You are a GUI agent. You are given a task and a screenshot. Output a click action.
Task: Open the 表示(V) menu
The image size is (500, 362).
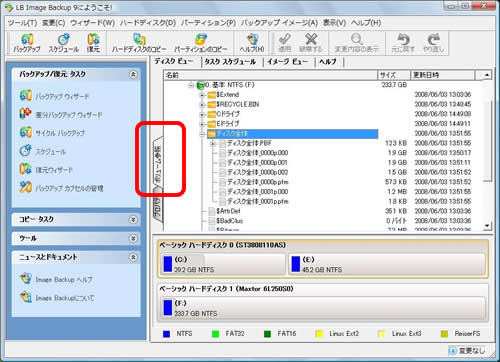pyautogui.click(x=334, y=23)
